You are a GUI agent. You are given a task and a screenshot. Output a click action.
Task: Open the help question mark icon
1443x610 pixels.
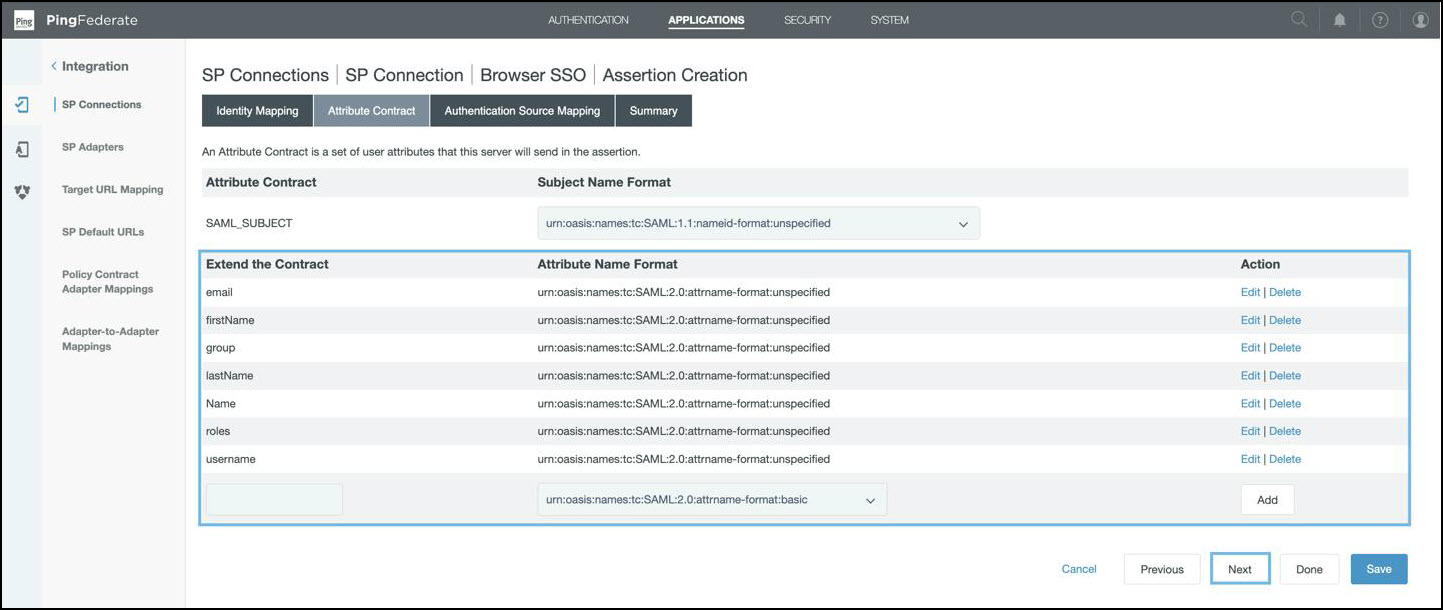(x=1380, y=20)
